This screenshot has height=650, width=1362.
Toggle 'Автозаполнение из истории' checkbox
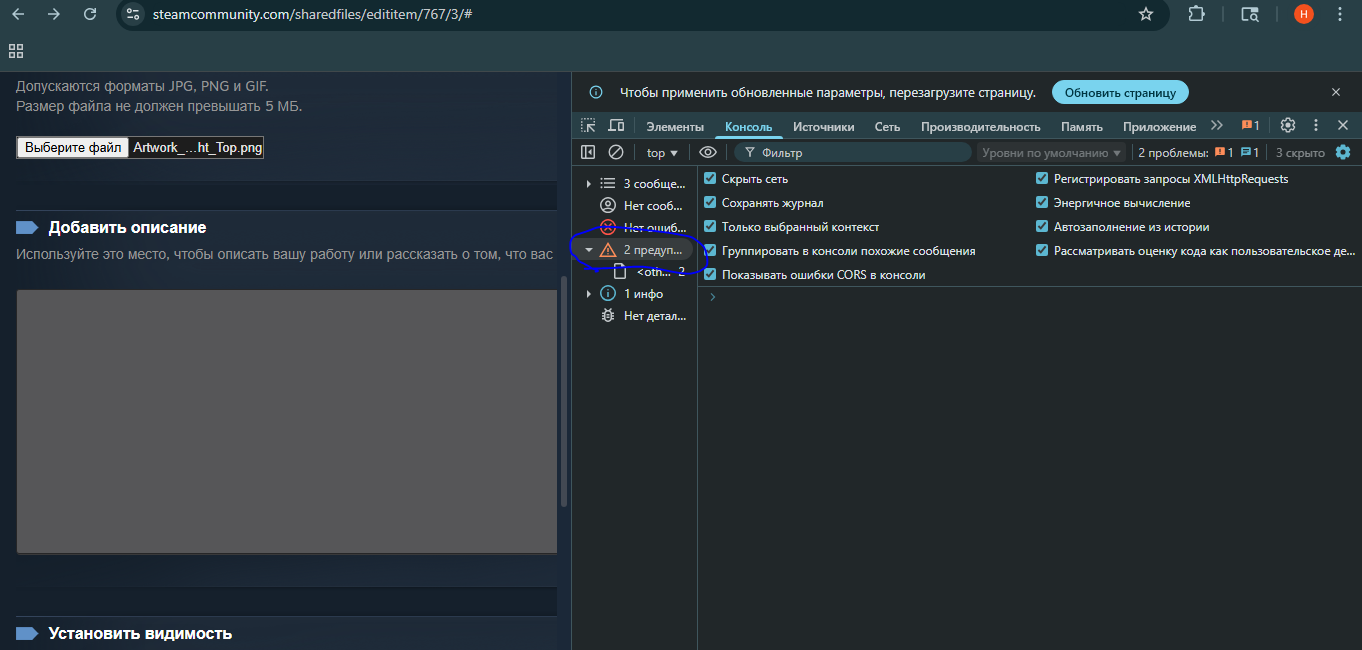tap(1042, 227)
